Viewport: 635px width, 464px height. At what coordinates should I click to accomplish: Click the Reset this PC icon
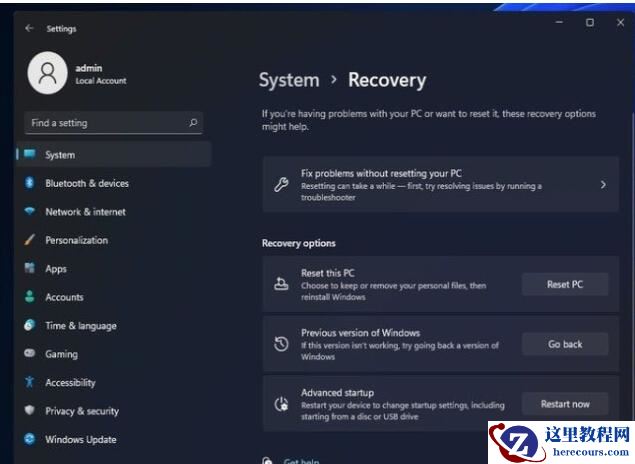point(281,284)
